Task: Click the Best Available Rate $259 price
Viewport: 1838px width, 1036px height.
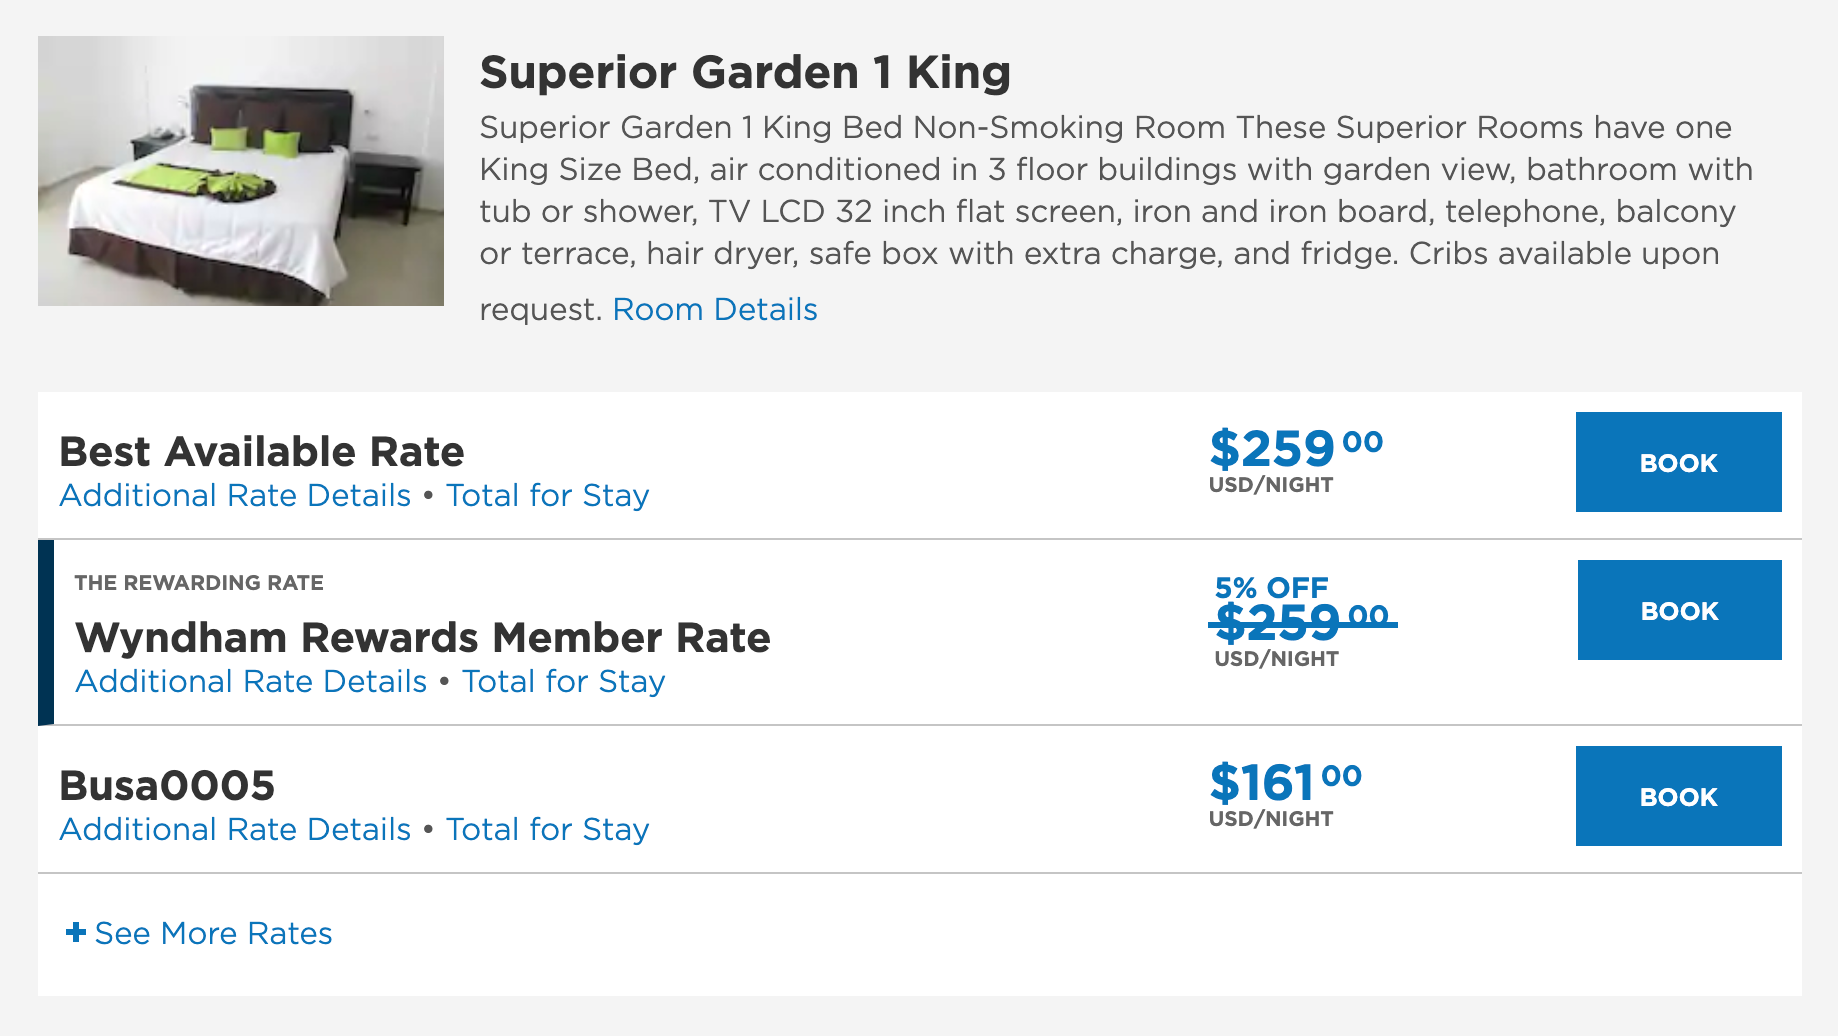Action: coord(1295,450)
